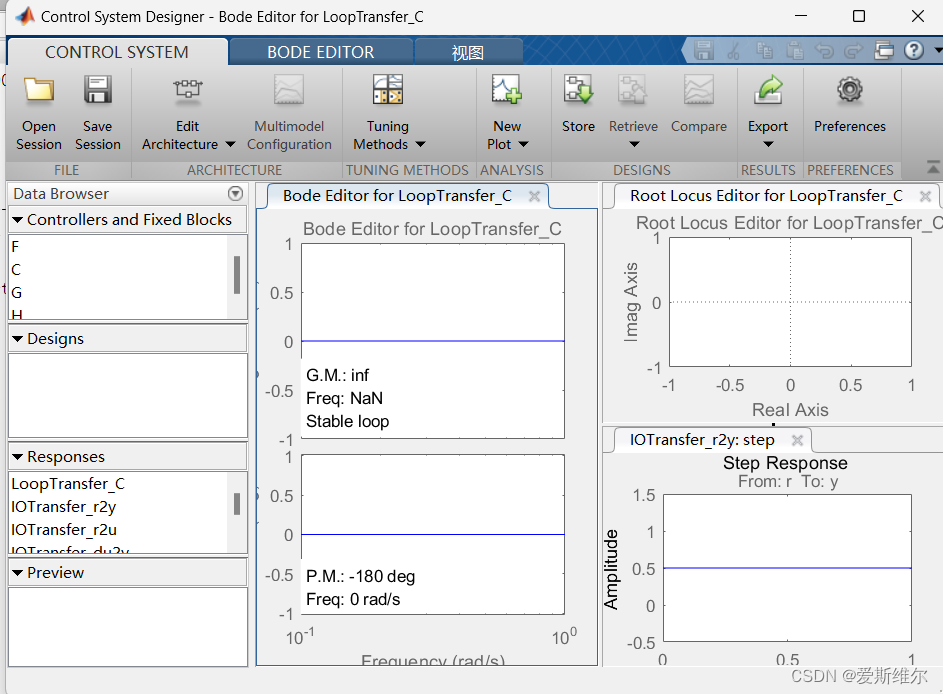Click the window layout icon in the quick-access bar

click(883, 51)
